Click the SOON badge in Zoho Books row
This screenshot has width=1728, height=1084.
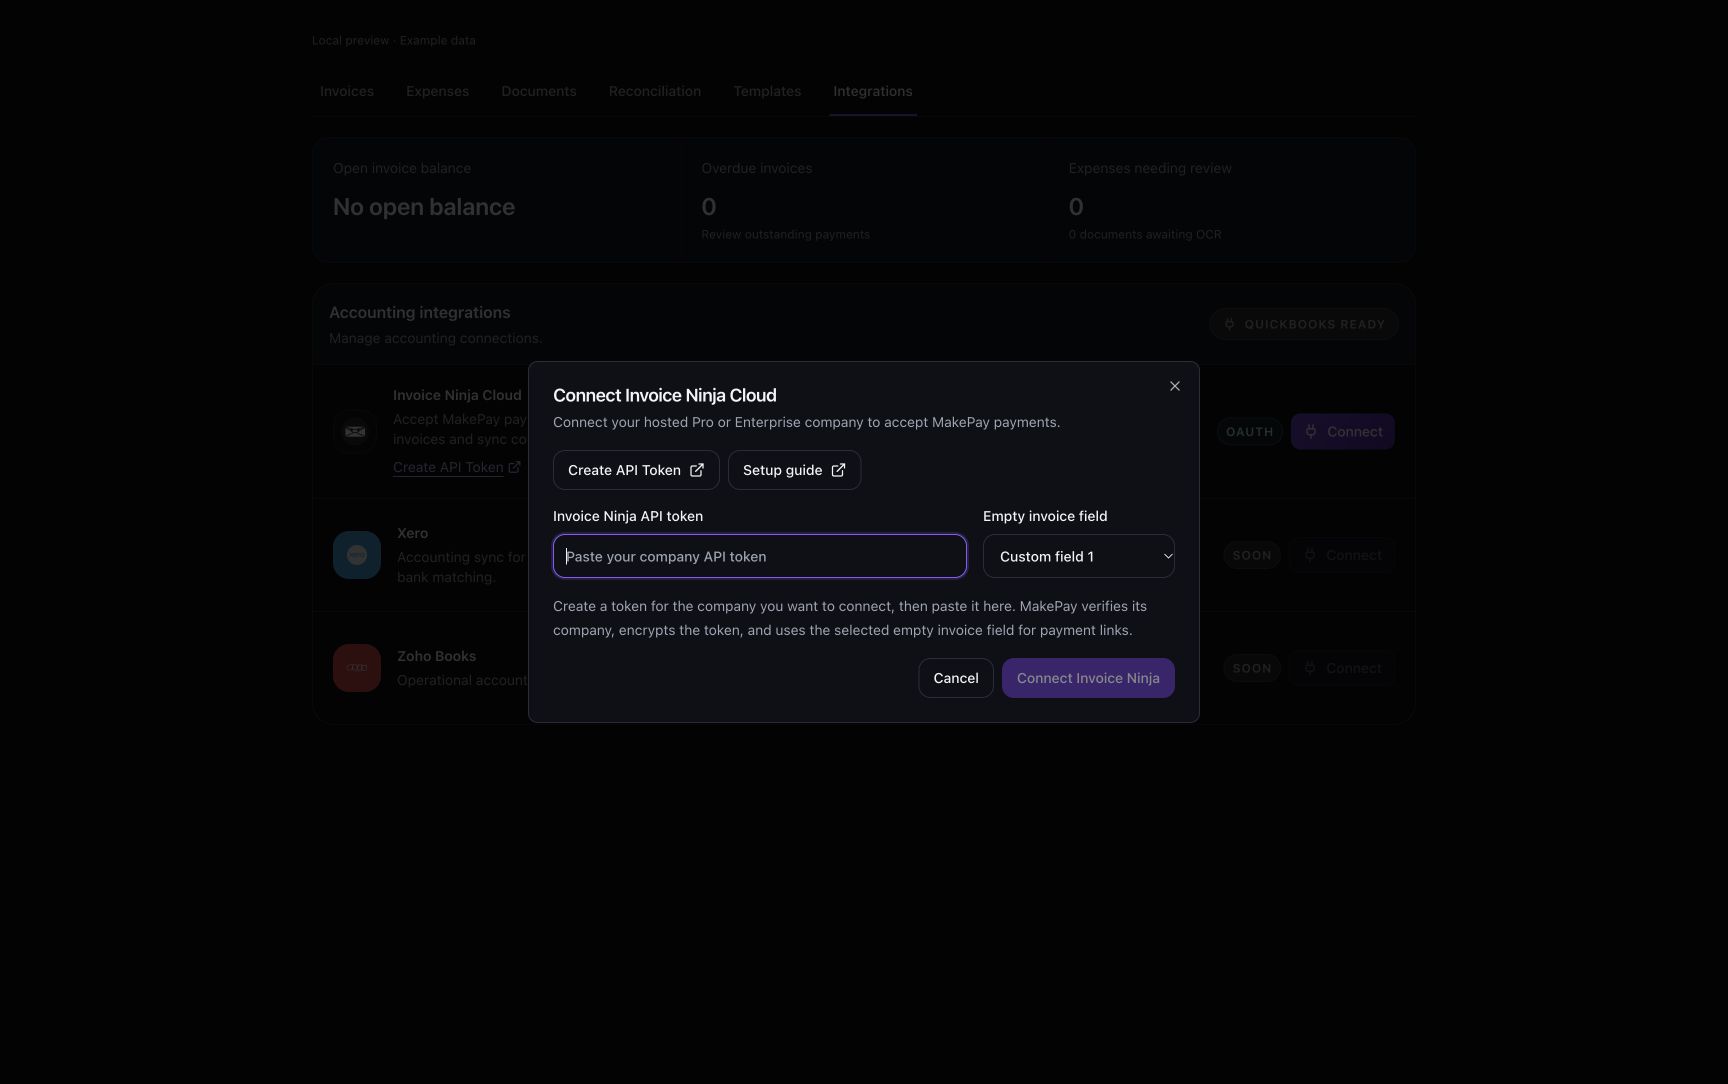point(1252,668)
